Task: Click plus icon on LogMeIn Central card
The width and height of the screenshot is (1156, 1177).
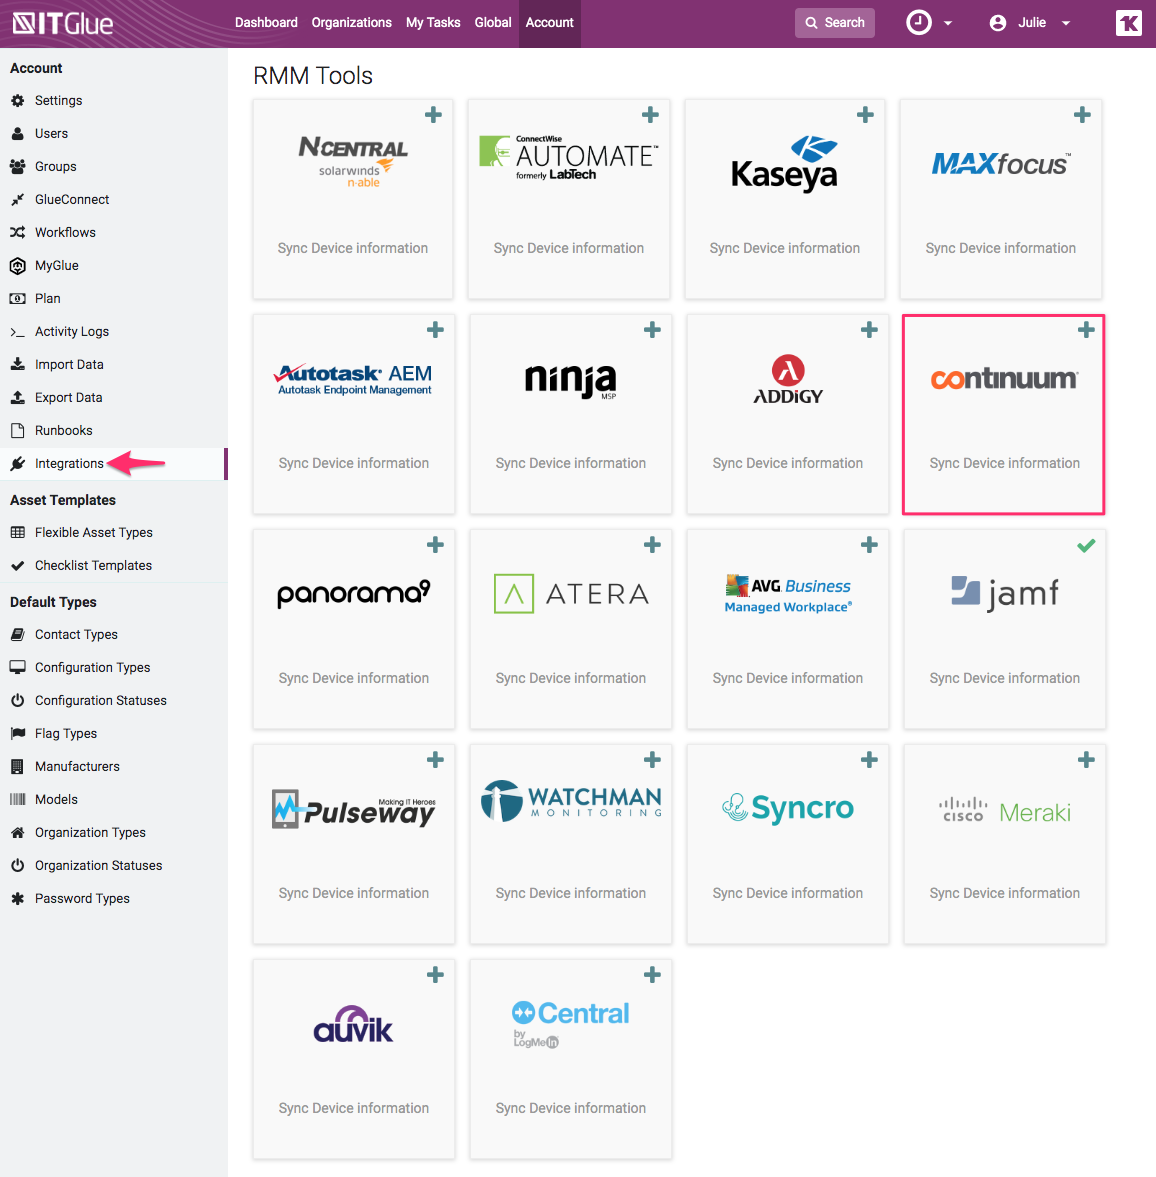Action: 652,975
